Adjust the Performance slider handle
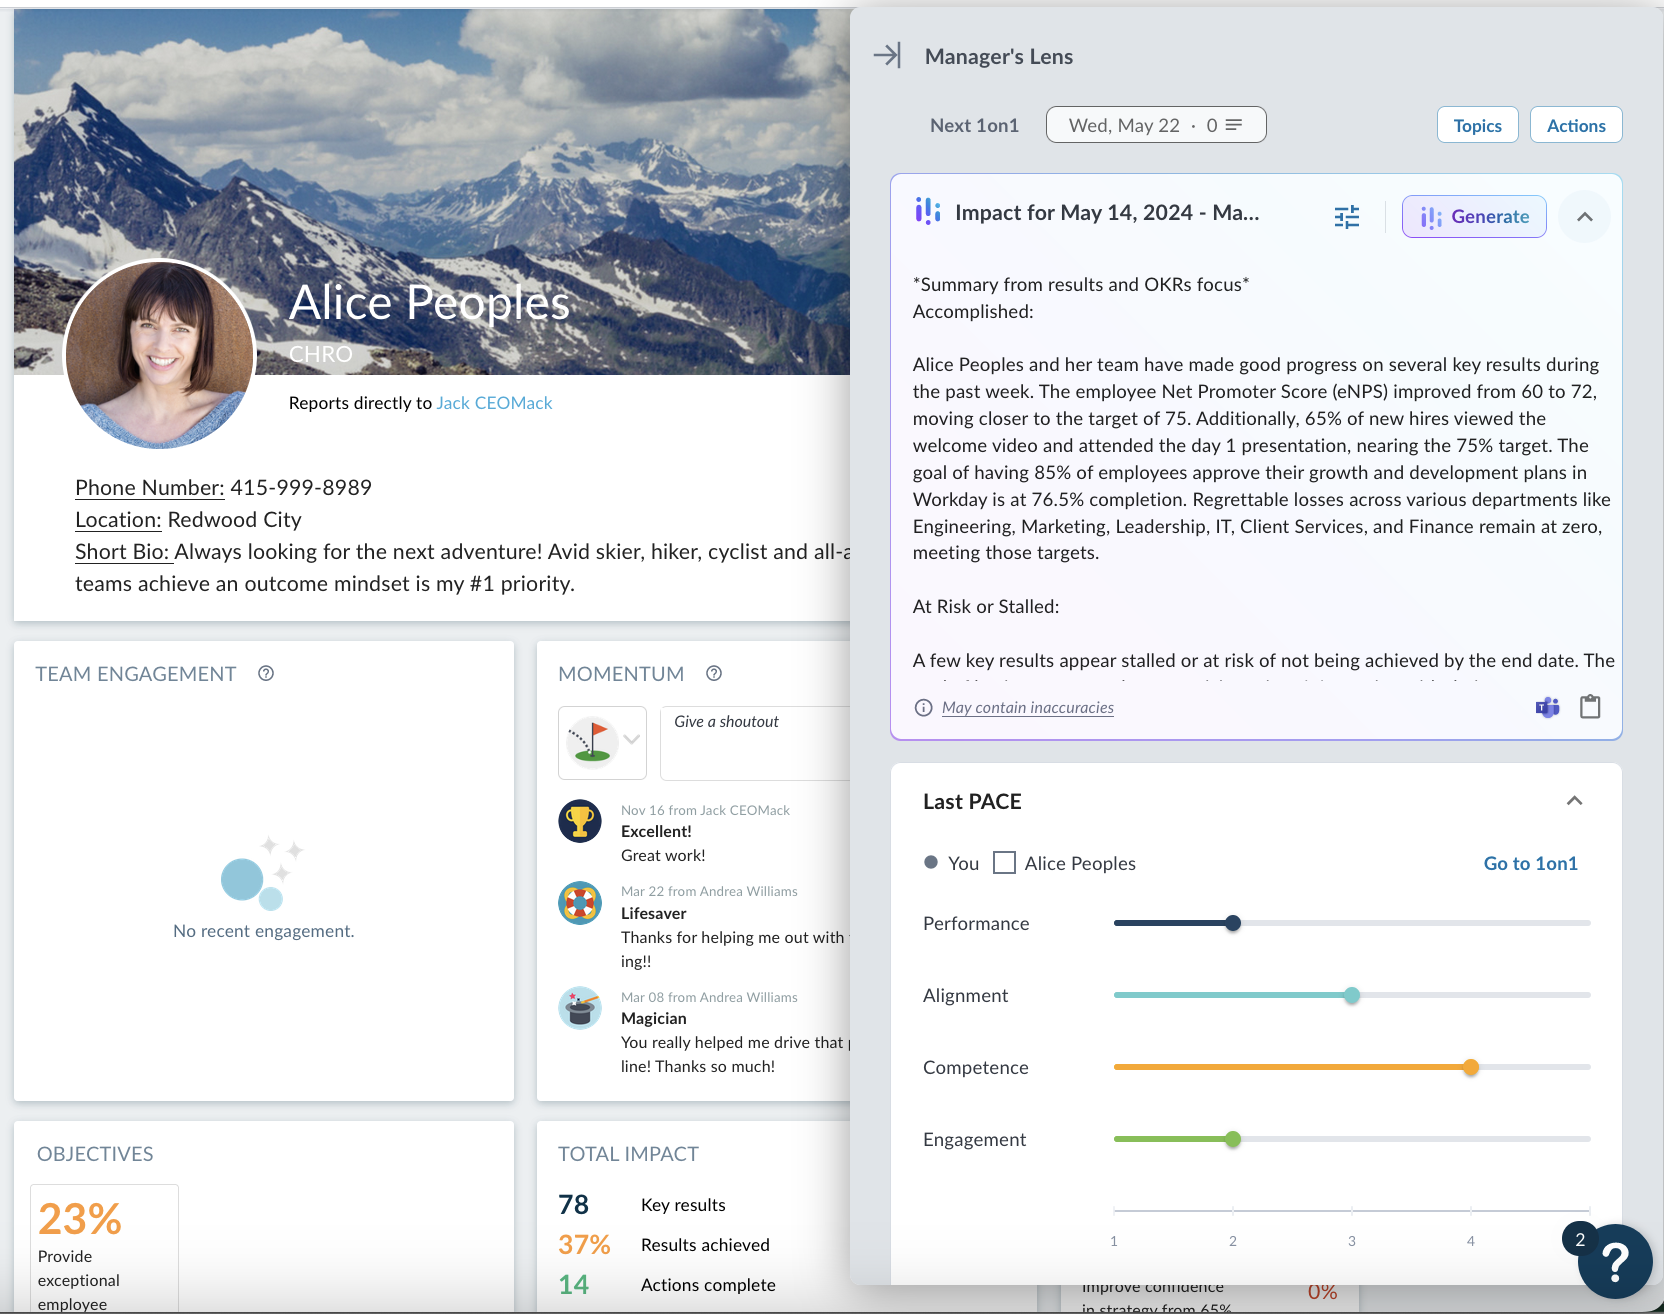 pos(1233,923)
